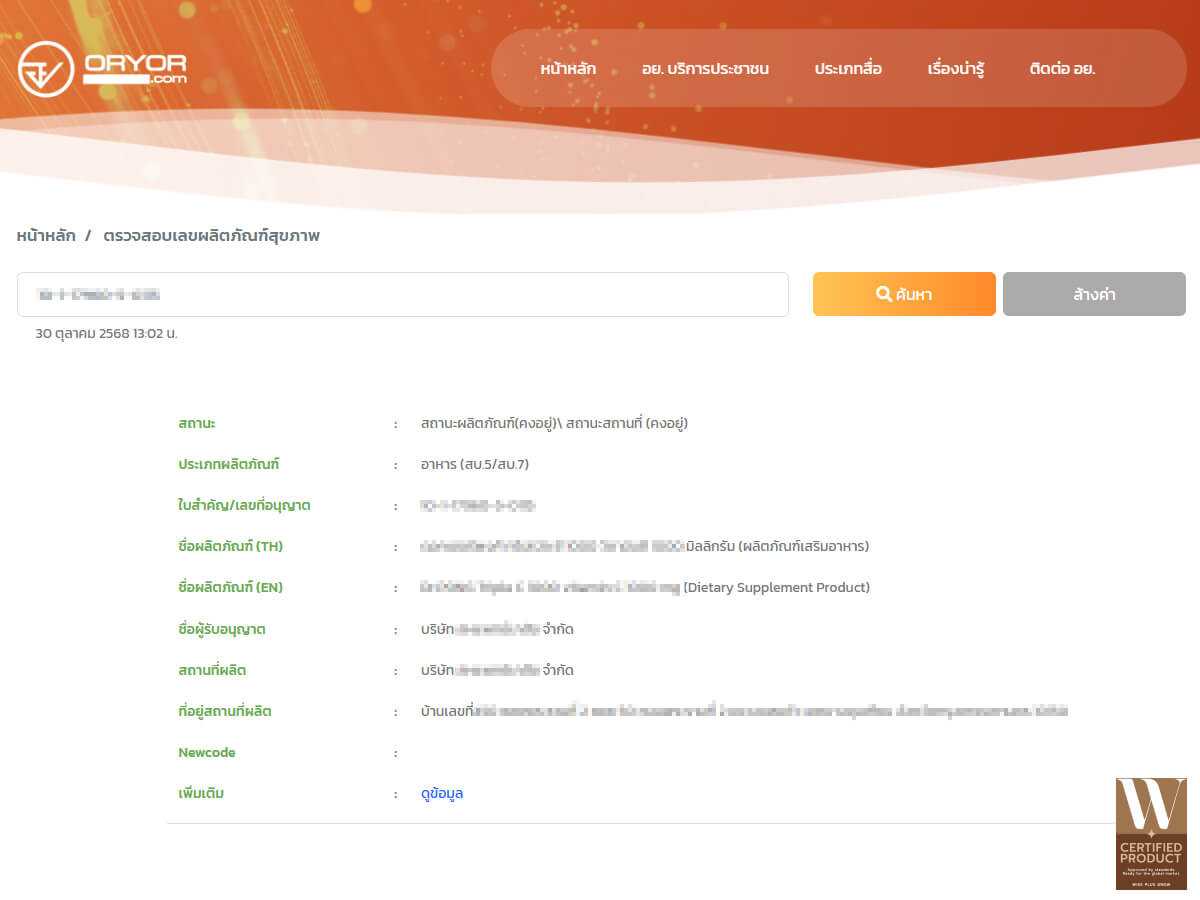
Task: Click the ตรวจสอบเลขผลิตภัณฑ์สุขภาพ breadcrumb
Action: pos(211,236)
